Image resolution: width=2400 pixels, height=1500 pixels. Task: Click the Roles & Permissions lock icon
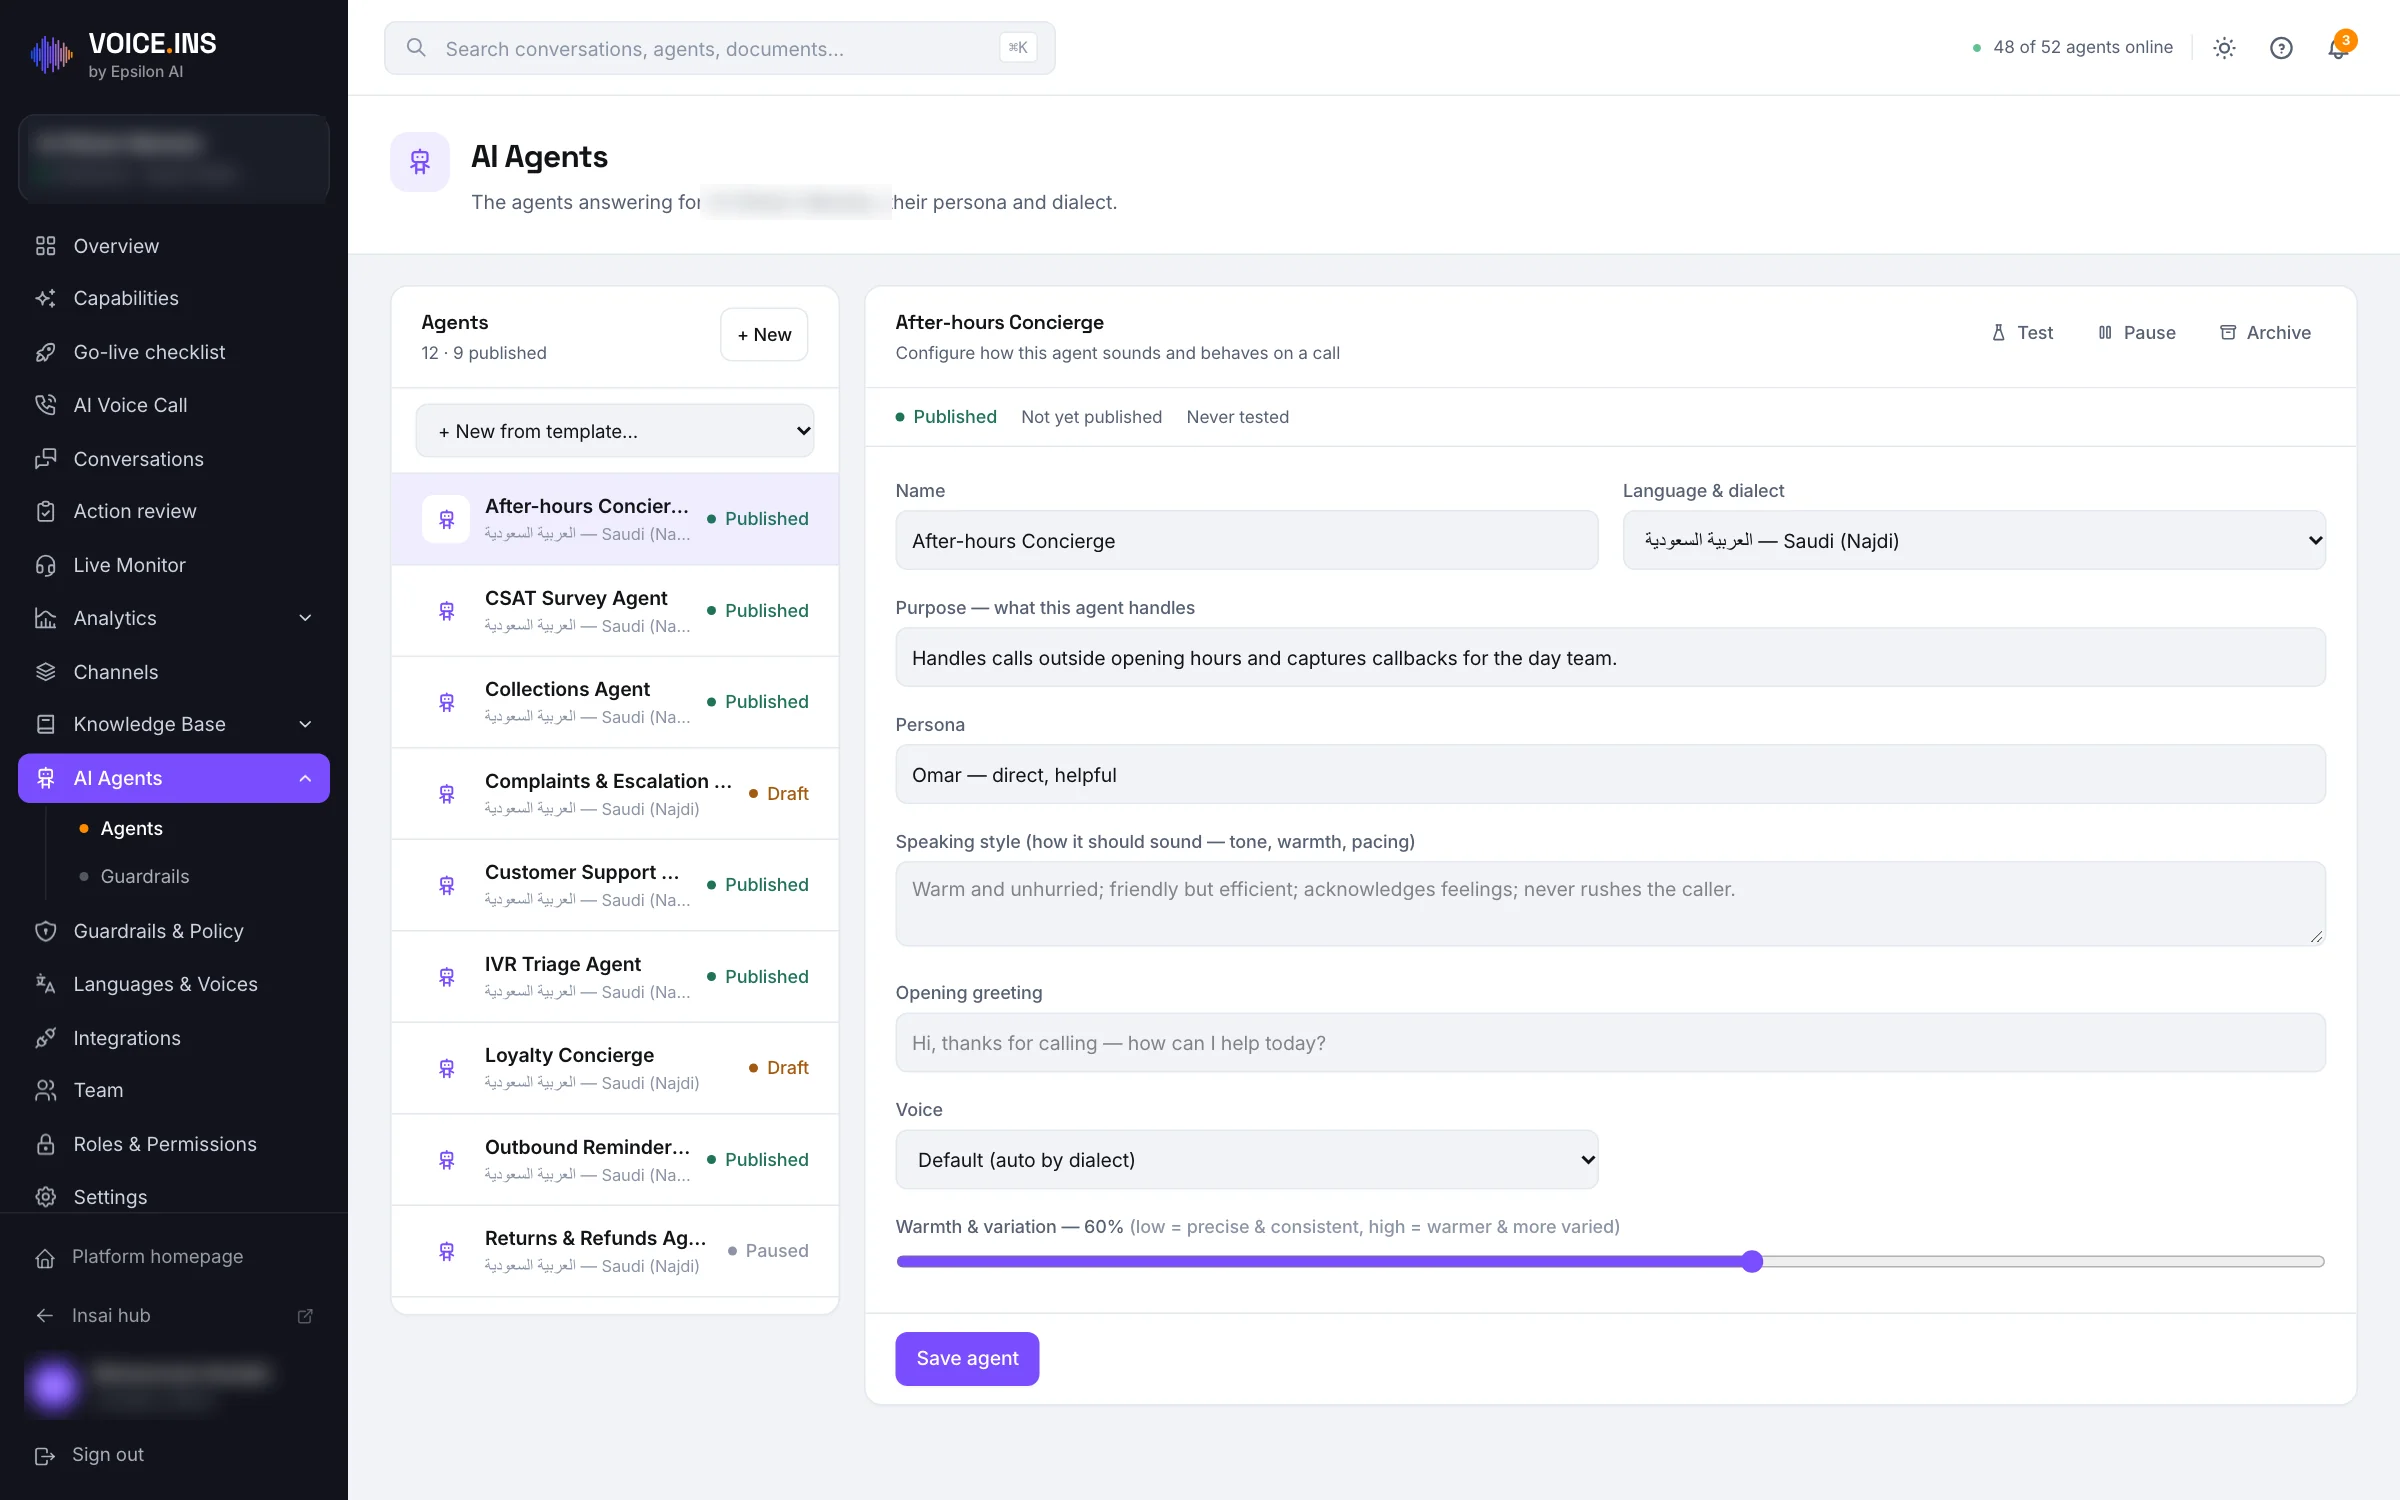46,1144
